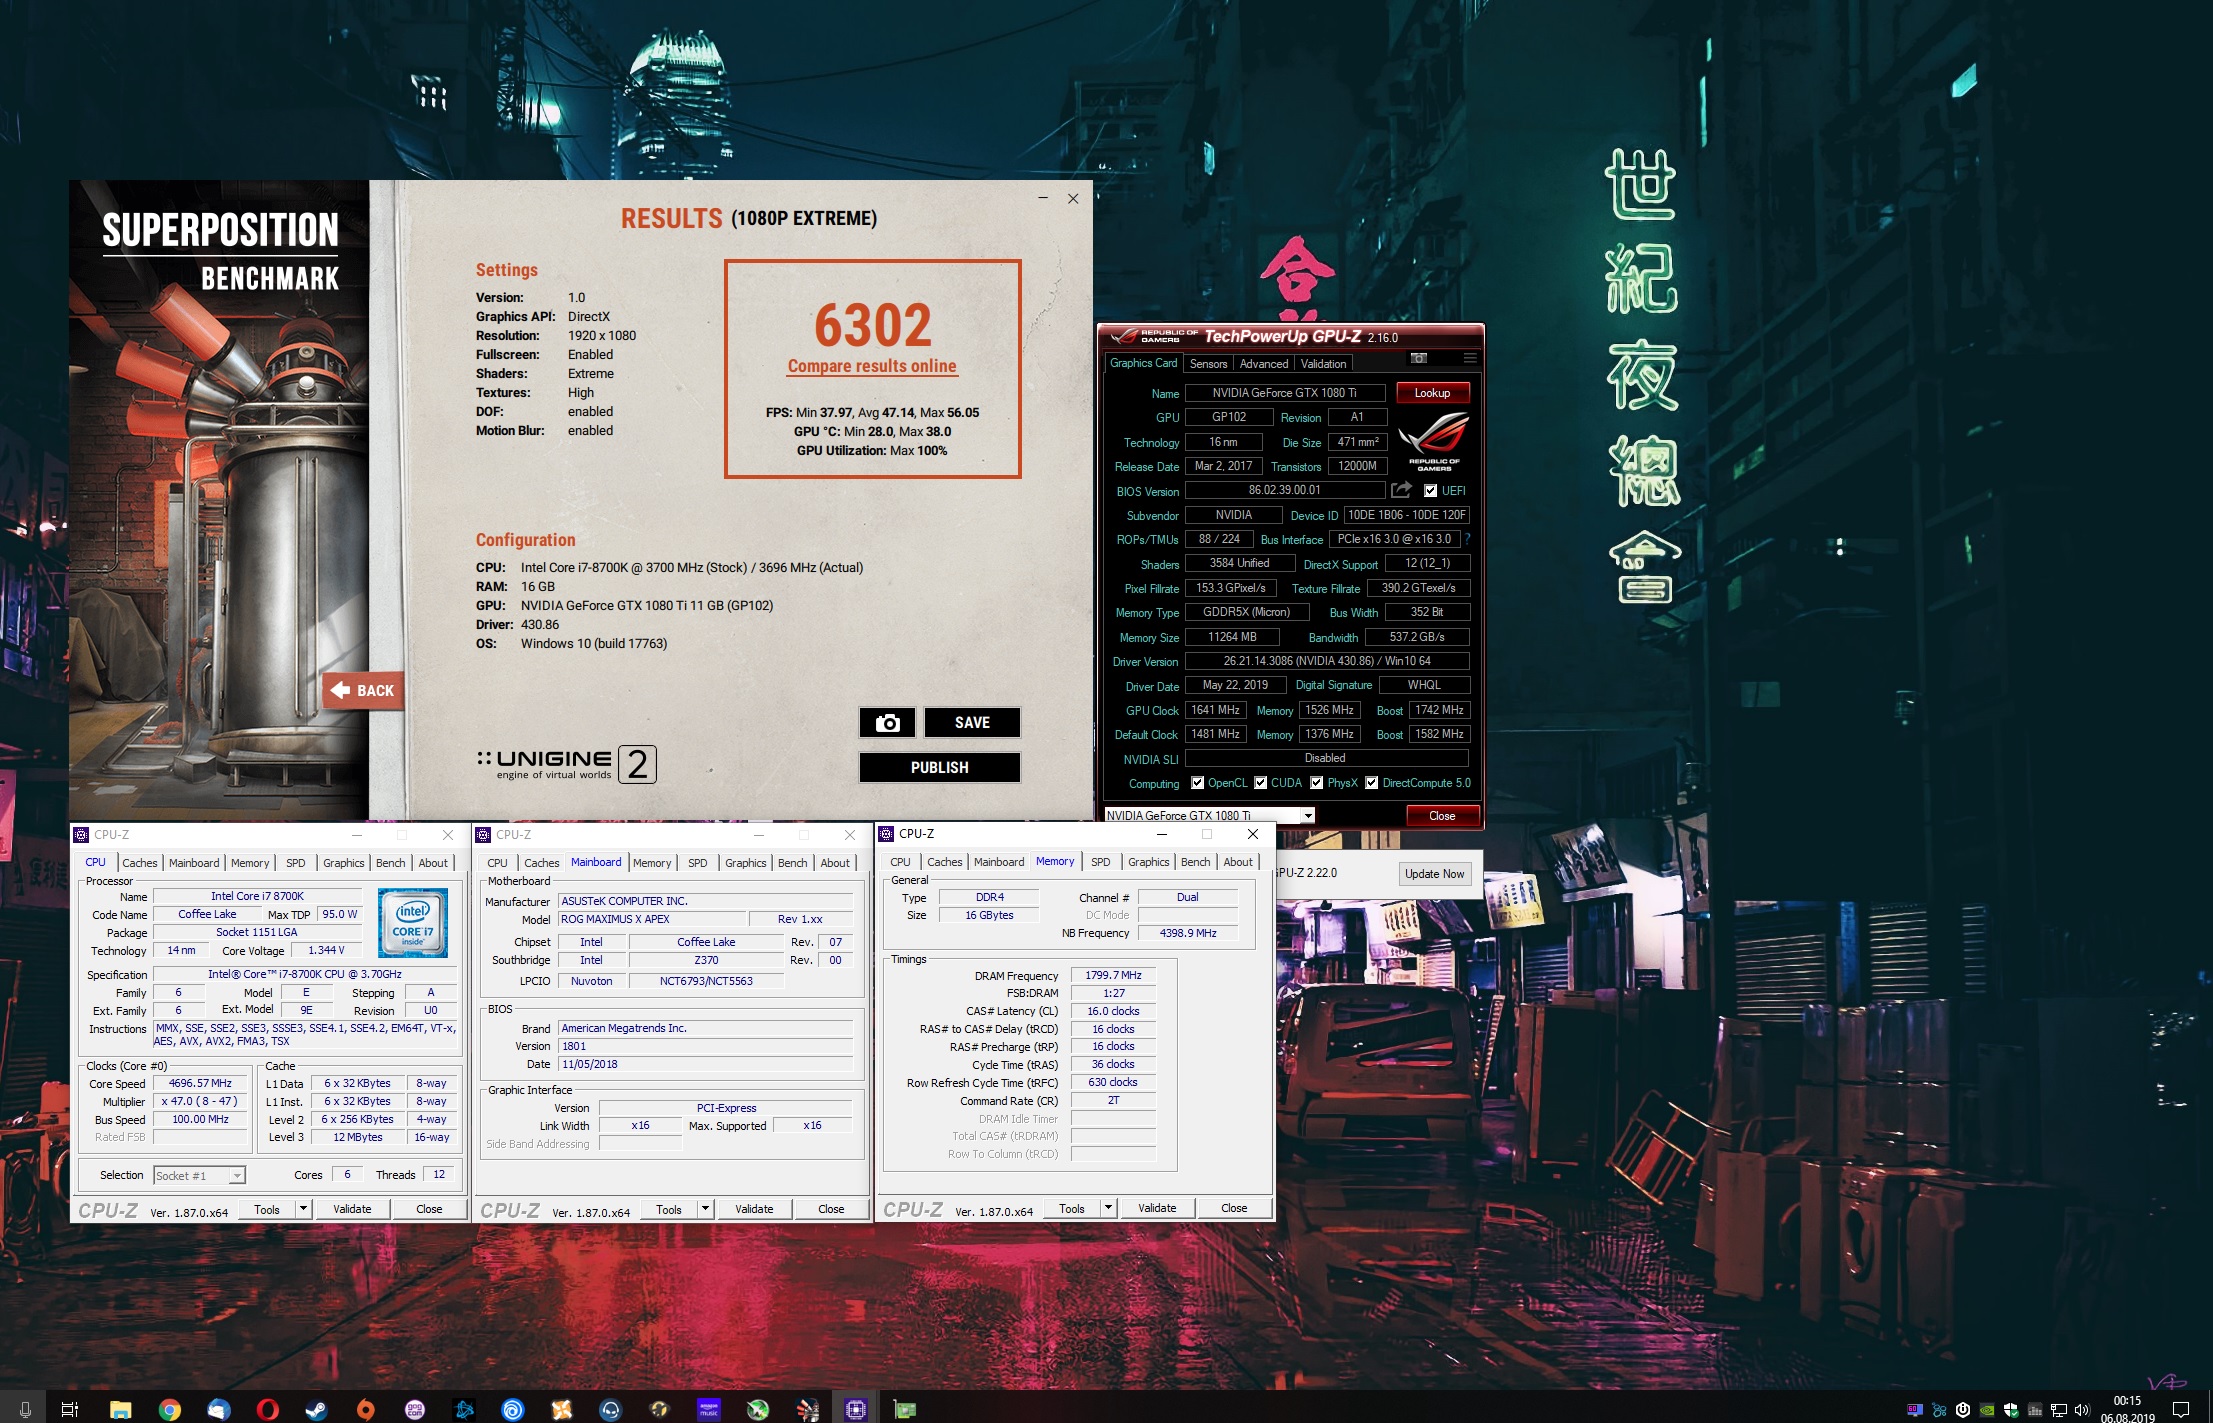Viewport: 2213px width, 1423px height.
Task: Click the Bus Interface question mark in GPU-Z
Action: point(1467,539)
